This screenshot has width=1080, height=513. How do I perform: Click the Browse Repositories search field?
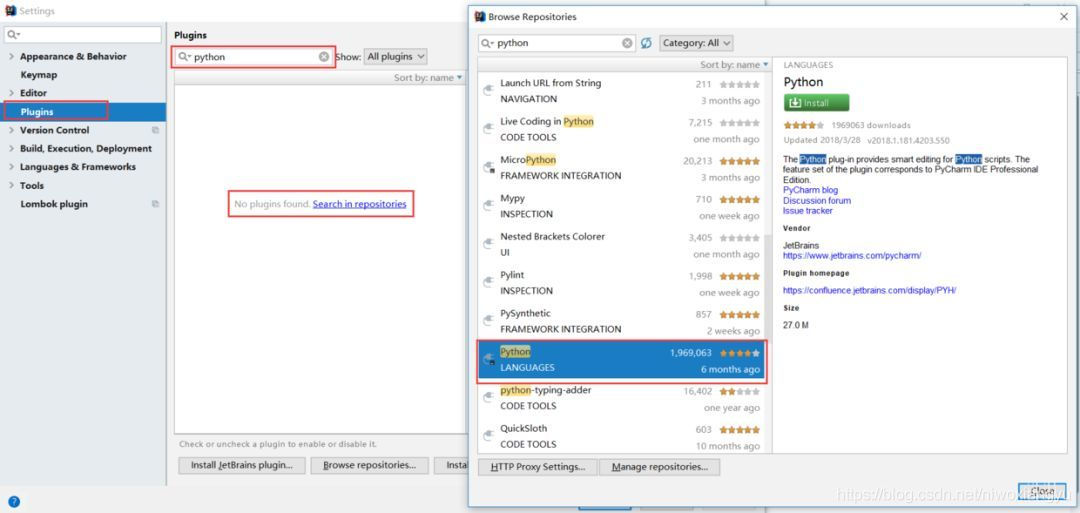pos(557,43)
